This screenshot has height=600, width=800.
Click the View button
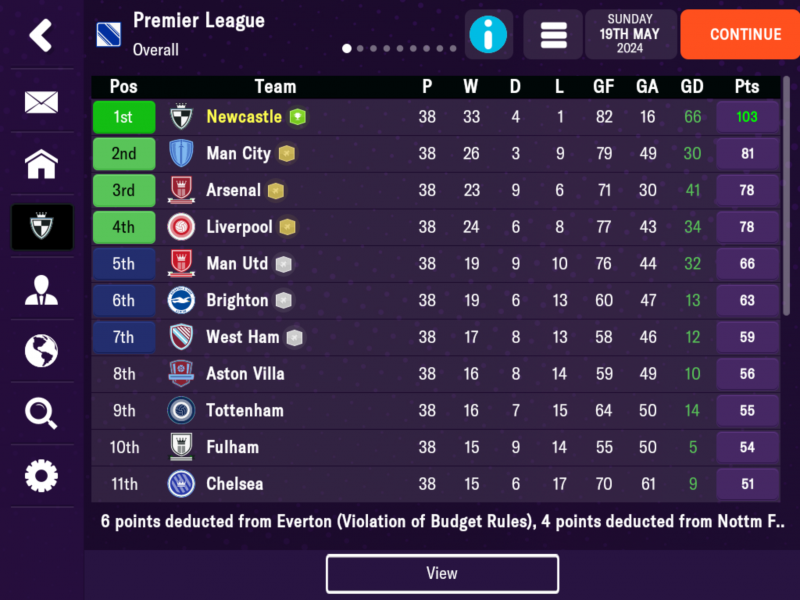click(x=442, y=573)
